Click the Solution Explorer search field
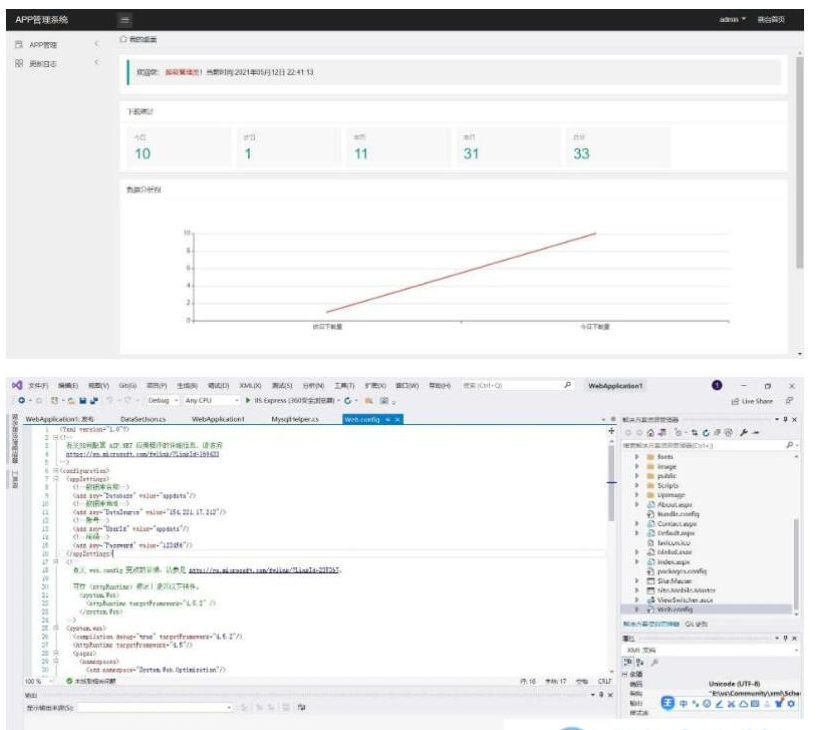The height and width of the screenshot is (730, 825). pyautogui.click(x=700, y=445)
